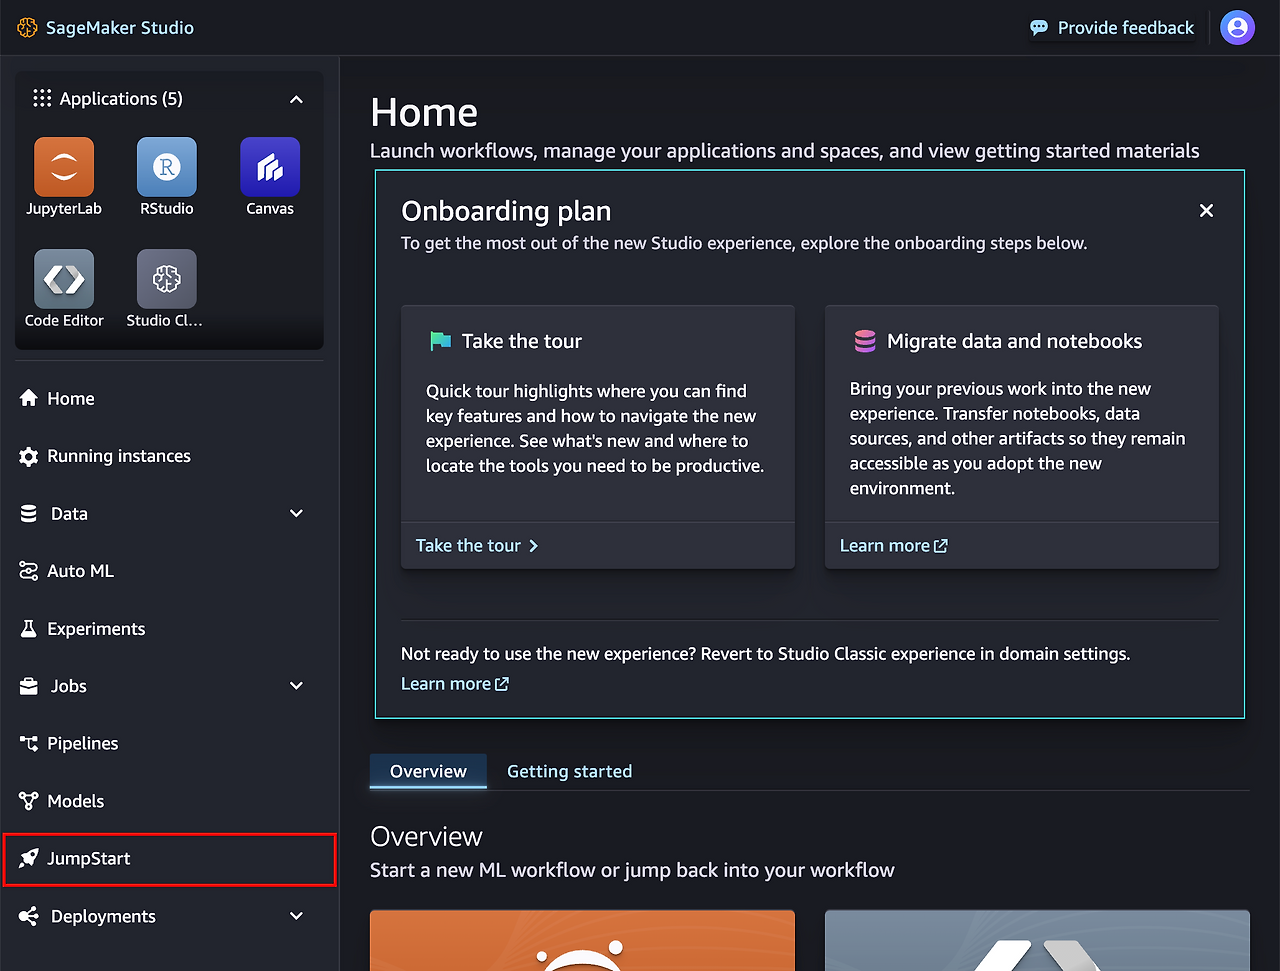Screen dimensions: 1280x971
Task: Click the Migrate data and notebooks heading
Action: click(1014, 341)
